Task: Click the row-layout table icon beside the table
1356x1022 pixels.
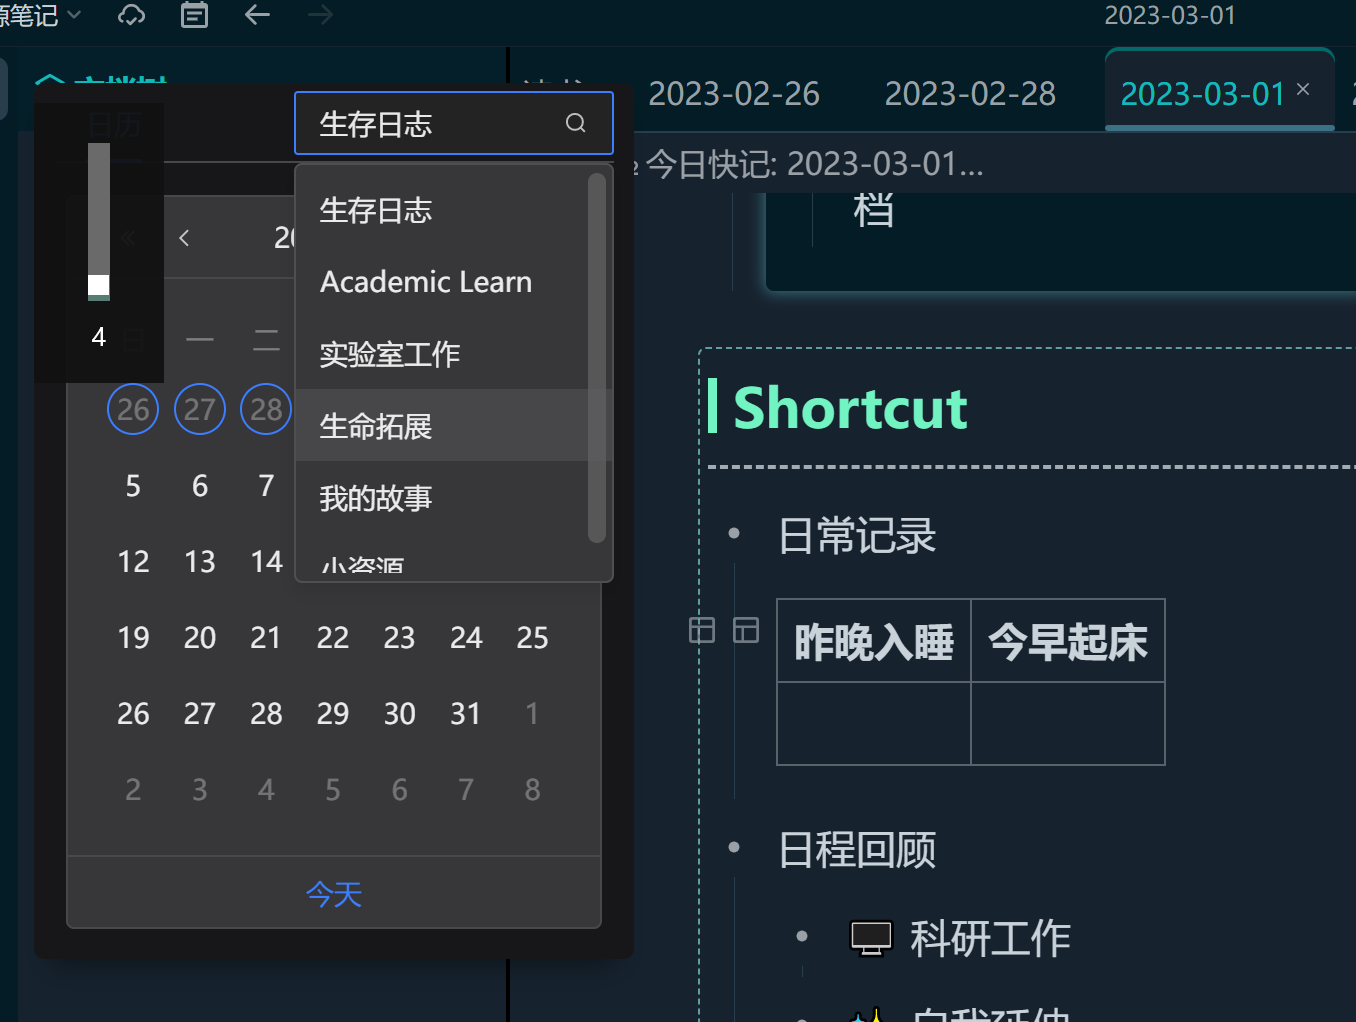Action: 703,629
